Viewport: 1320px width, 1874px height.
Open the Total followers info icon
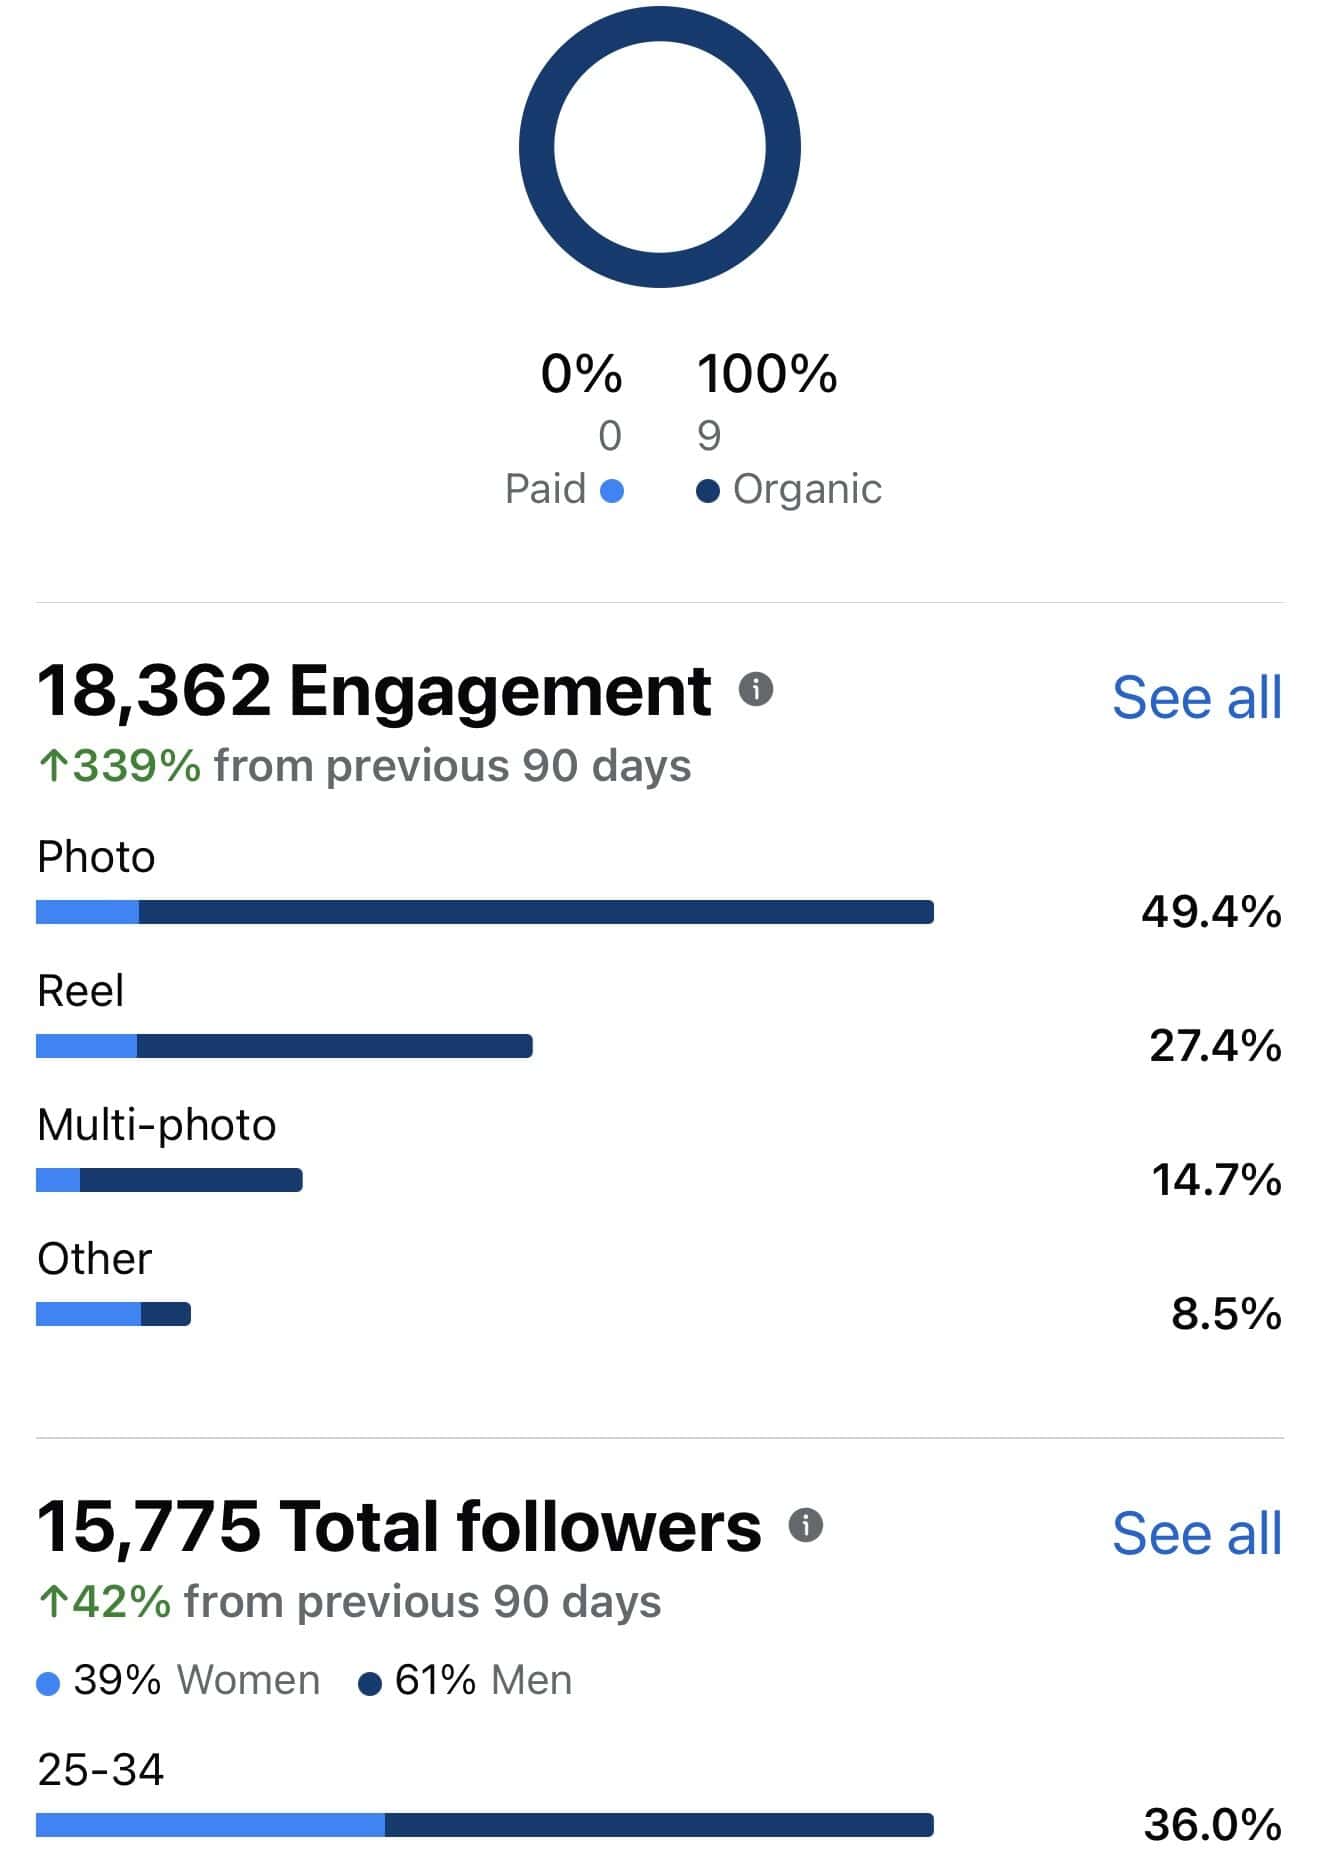[805, 1524]
